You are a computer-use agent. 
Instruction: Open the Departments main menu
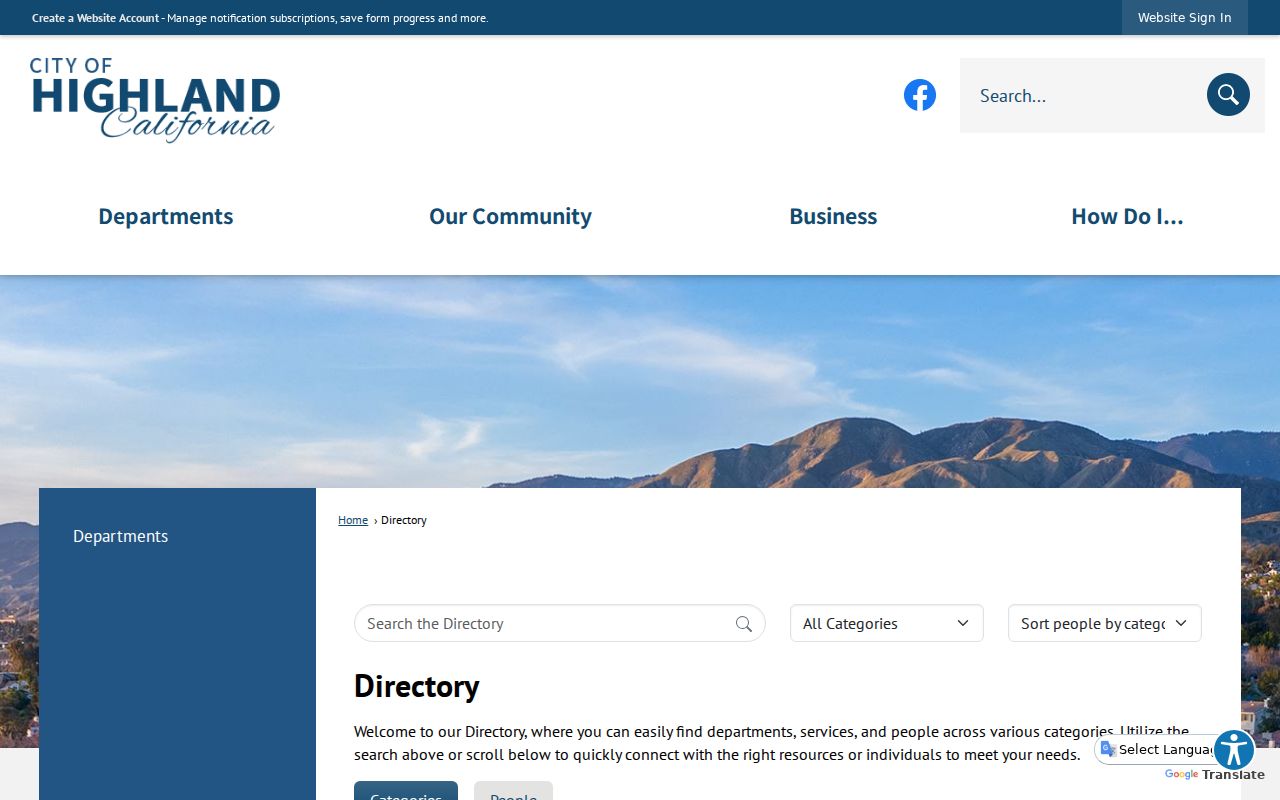[x=166, y=216]
